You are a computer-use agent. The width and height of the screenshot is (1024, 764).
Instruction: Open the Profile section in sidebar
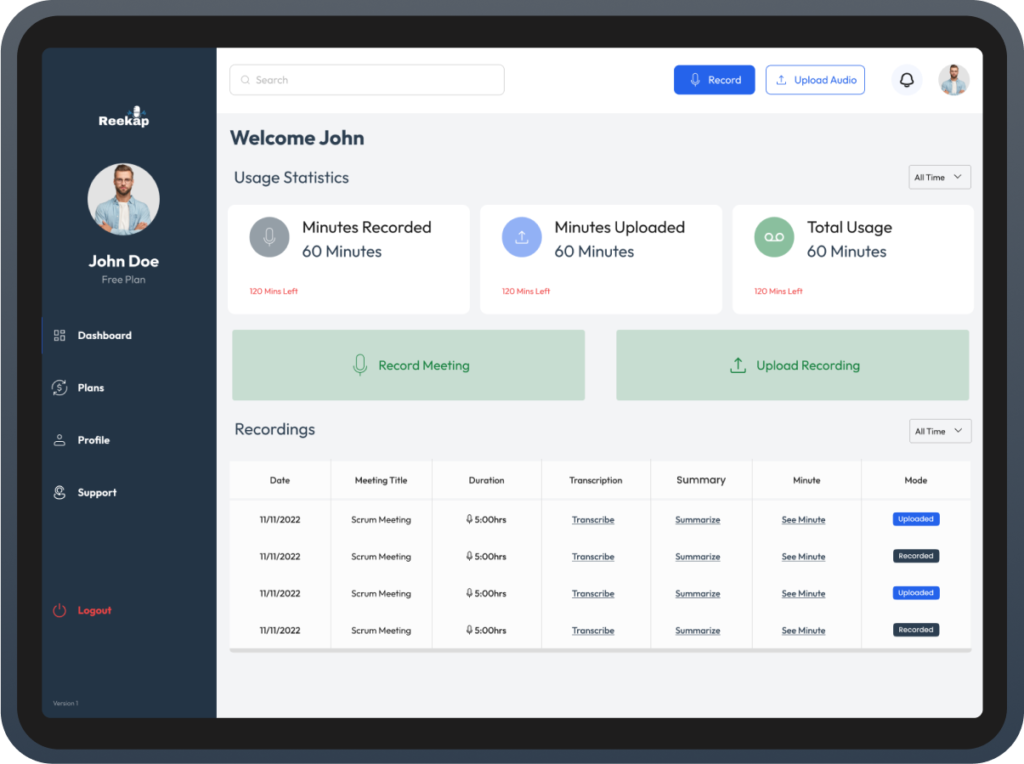(x=93, y=440)
